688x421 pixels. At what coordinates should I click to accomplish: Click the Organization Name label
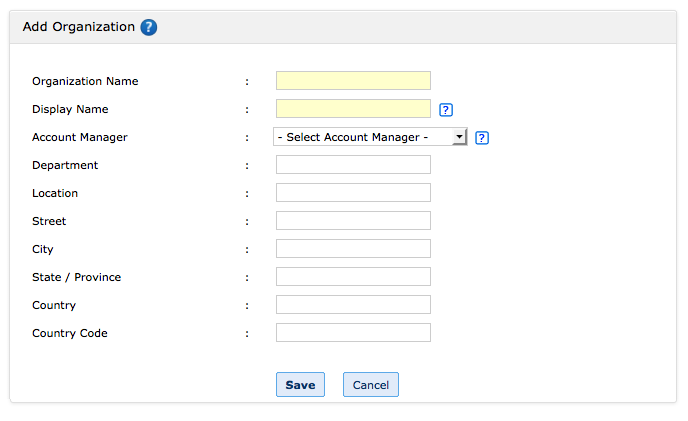85,81
